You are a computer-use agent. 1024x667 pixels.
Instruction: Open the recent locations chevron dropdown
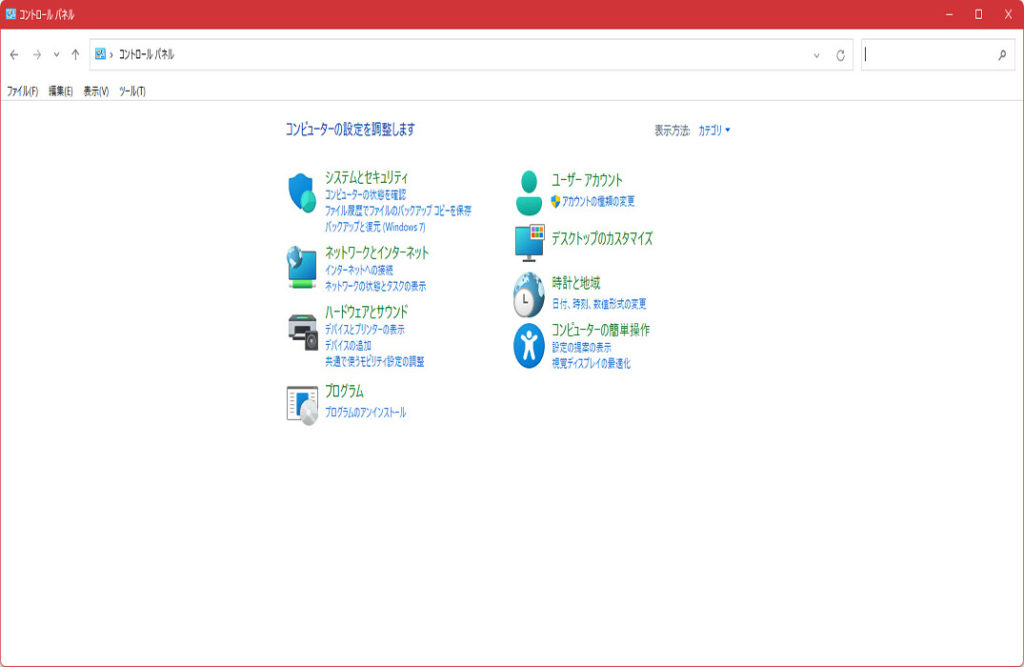56,55
